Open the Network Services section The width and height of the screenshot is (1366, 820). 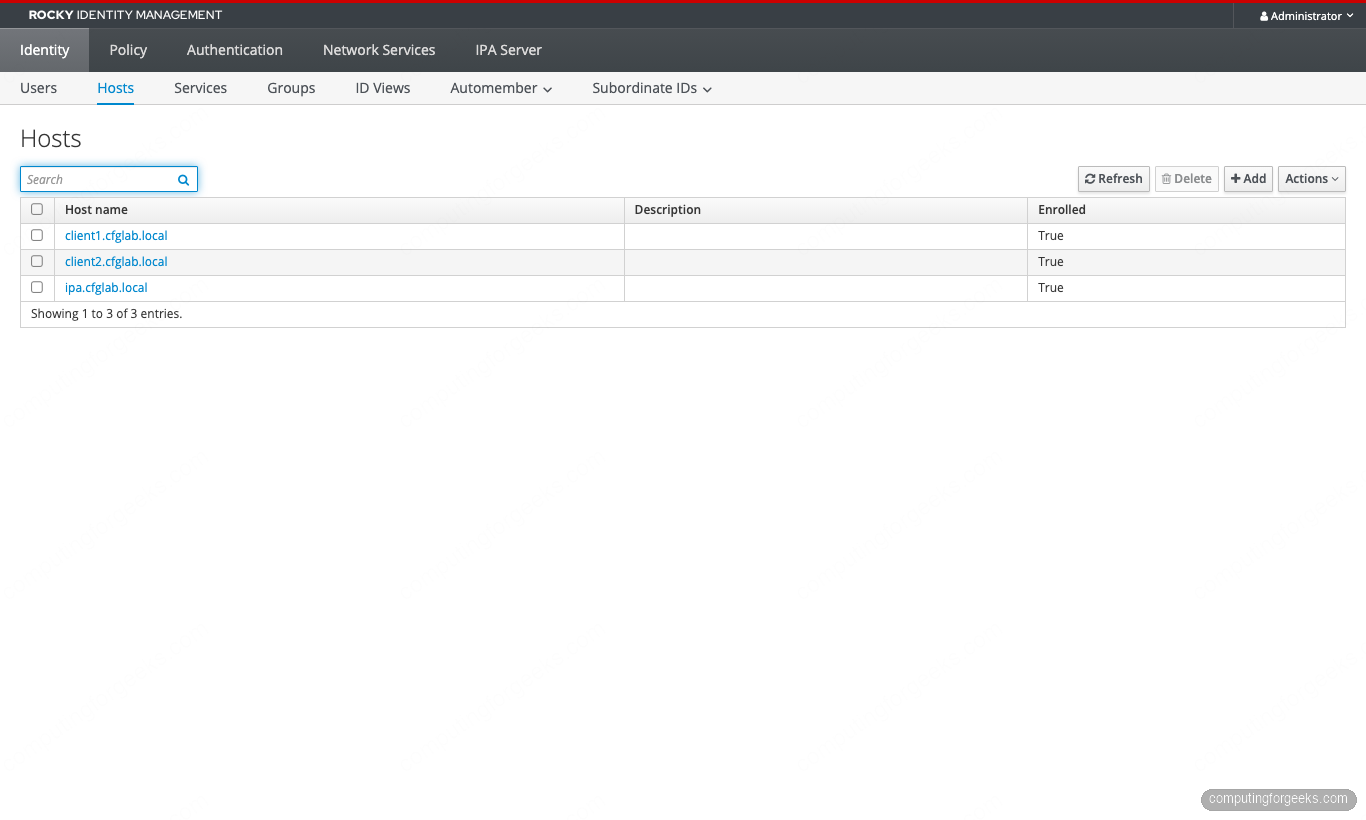[x=378, y=49]
